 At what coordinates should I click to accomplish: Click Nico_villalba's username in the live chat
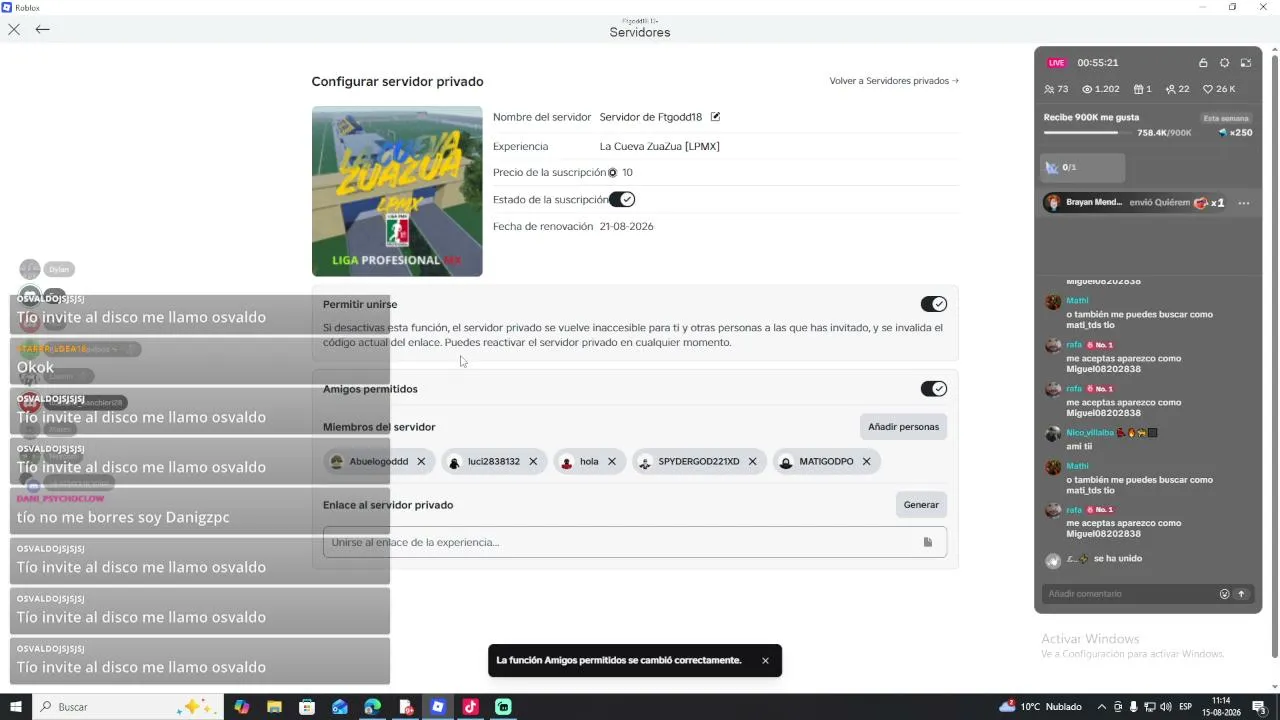point(1091,433)
